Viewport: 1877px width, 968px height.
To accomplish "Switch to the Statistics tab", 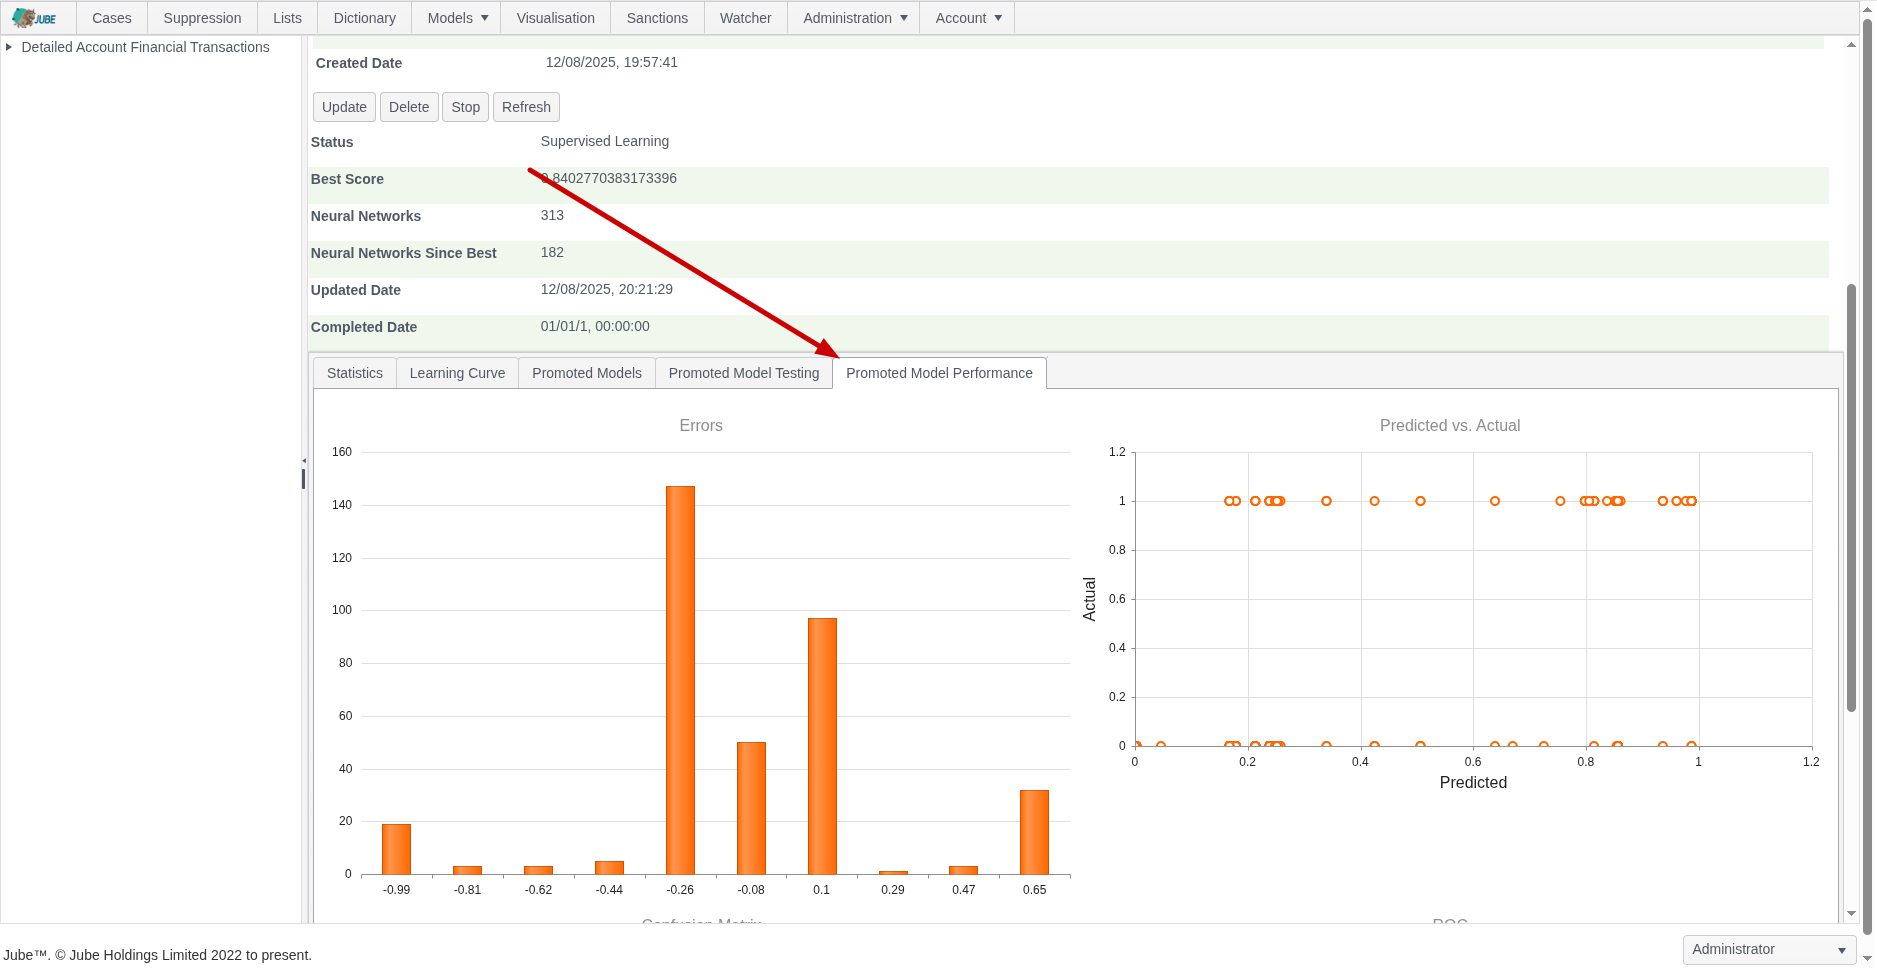I will (355, 373).
